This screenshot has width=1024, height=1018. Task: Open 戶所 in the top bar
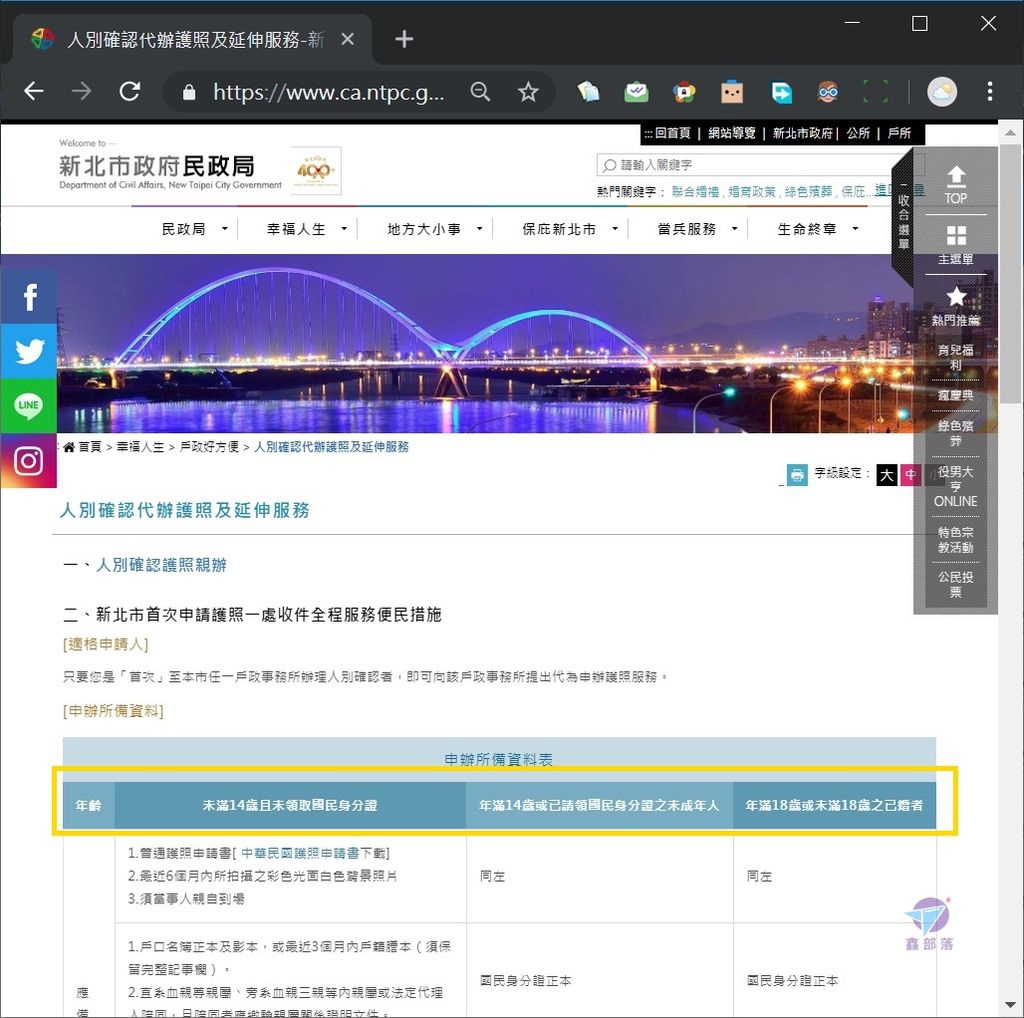point(899,133)
